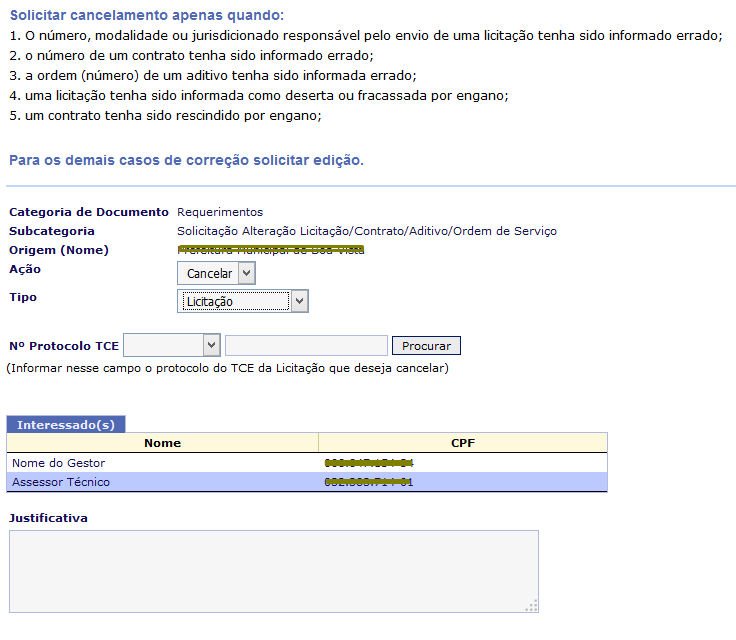Click the protocol number text field
The image size is (736, 640).
coord(306,346)
